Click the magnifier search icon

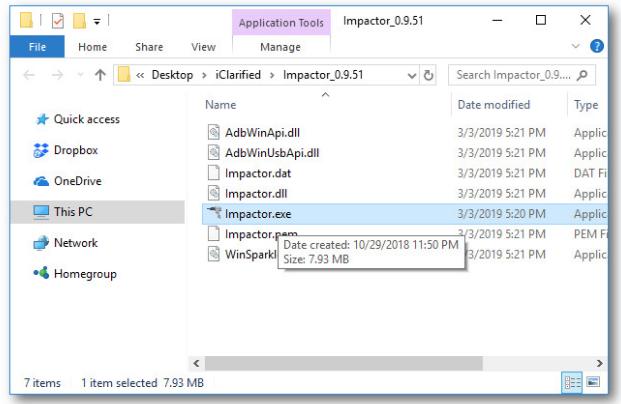coord(582,75)
